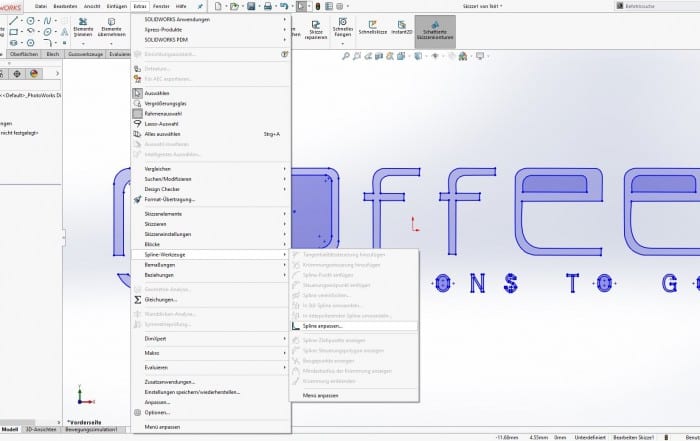This screenshot has height=441, width=700.
Task: Toggle Schattierte Skizzenkonturen button
Action: point(435,31)
